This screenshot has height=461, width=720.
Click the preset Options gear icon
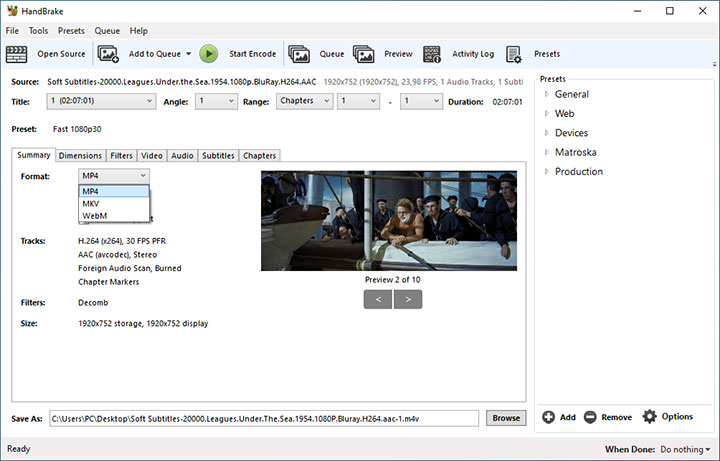click(649, 416)
